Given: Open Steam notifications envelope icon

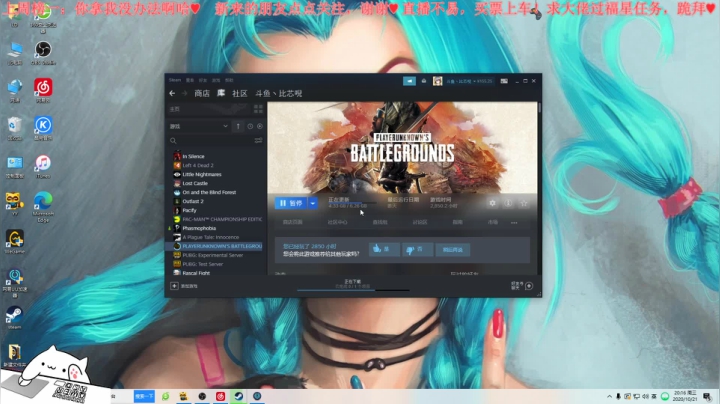Looking at the screenshot, I should point(424,81).
